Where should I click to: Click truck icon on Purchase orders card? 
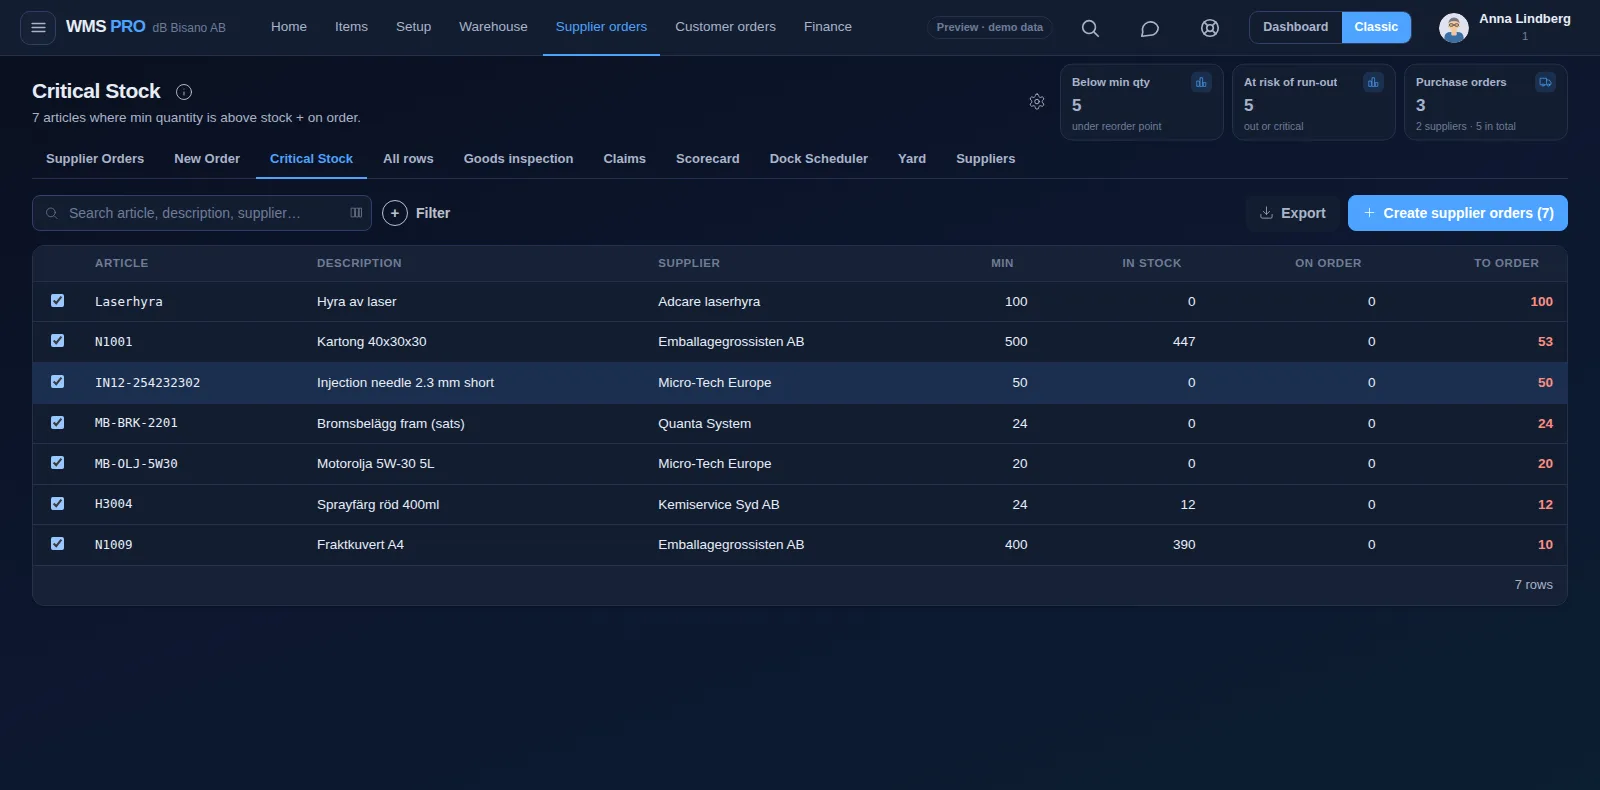tap(1545, 82)
